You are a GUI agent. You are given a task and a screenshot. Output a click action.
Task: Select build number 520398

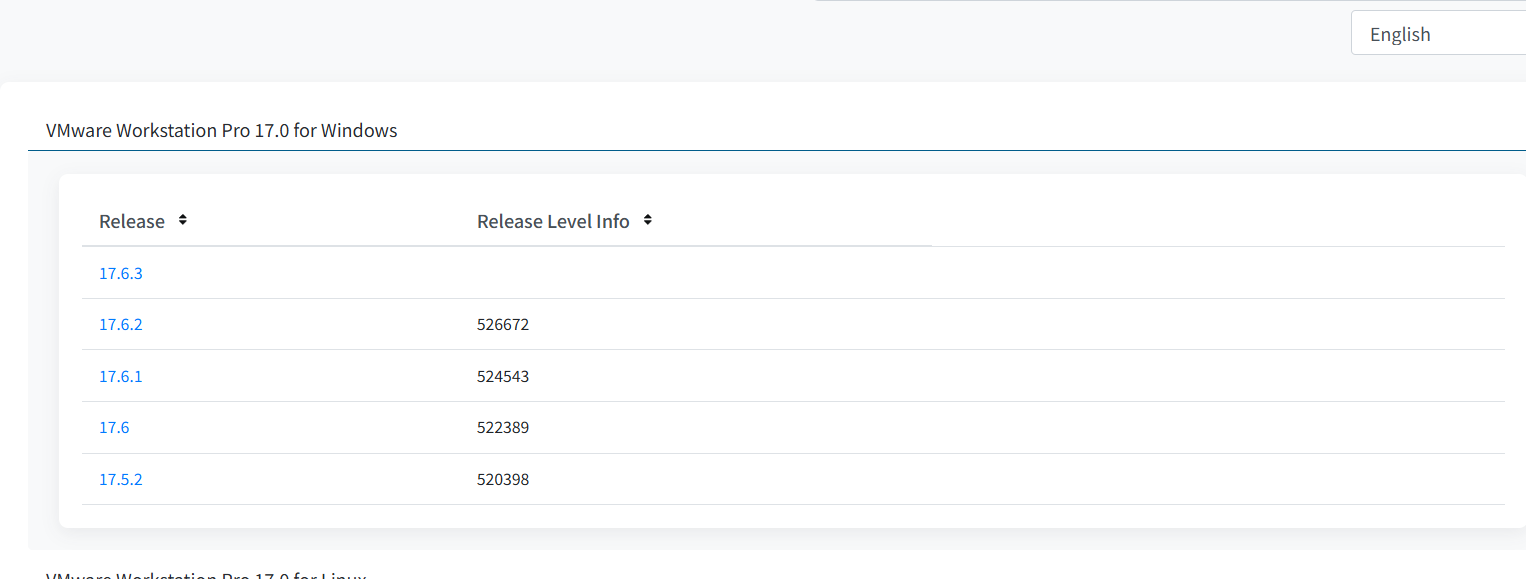503,480
